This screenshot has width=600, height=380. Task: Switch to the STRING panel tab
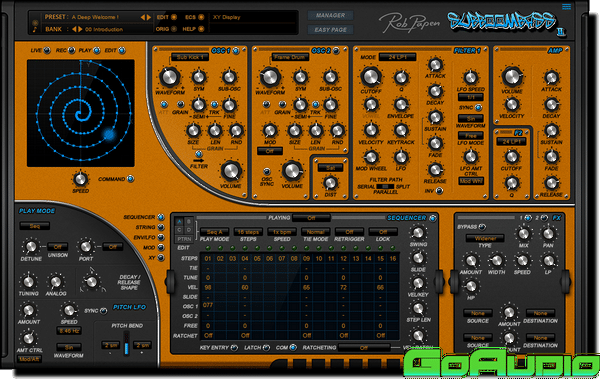[161, 227]
